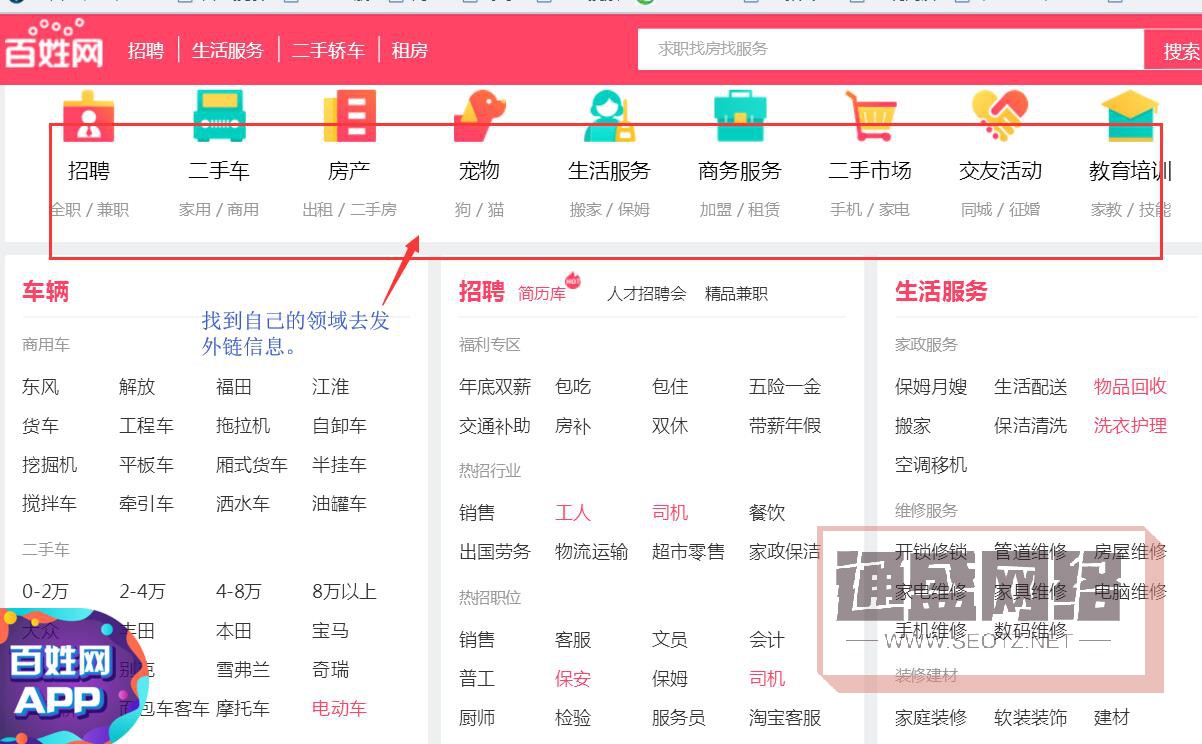This screenshot has height=744, width=1202.
Task: Open 二手轿车 in the navigation bar
Action: (x=328, y=51)
